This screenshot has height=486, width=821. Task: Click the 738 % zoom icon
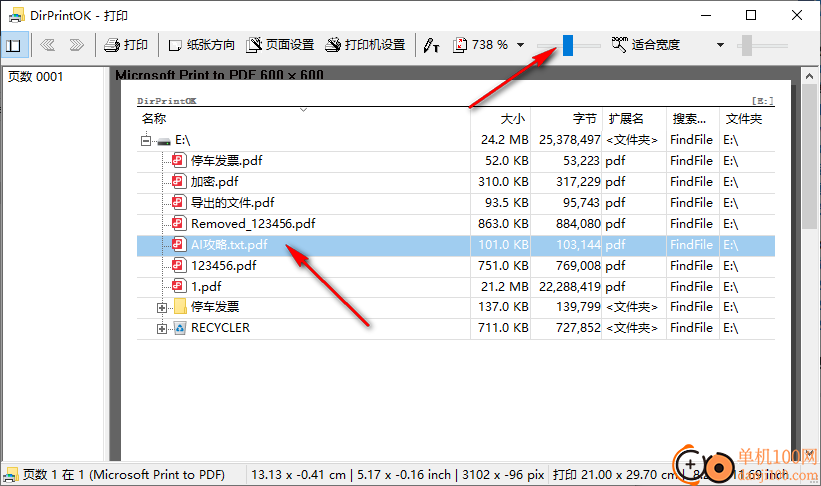pyautogui.click(x=460, y=45)
